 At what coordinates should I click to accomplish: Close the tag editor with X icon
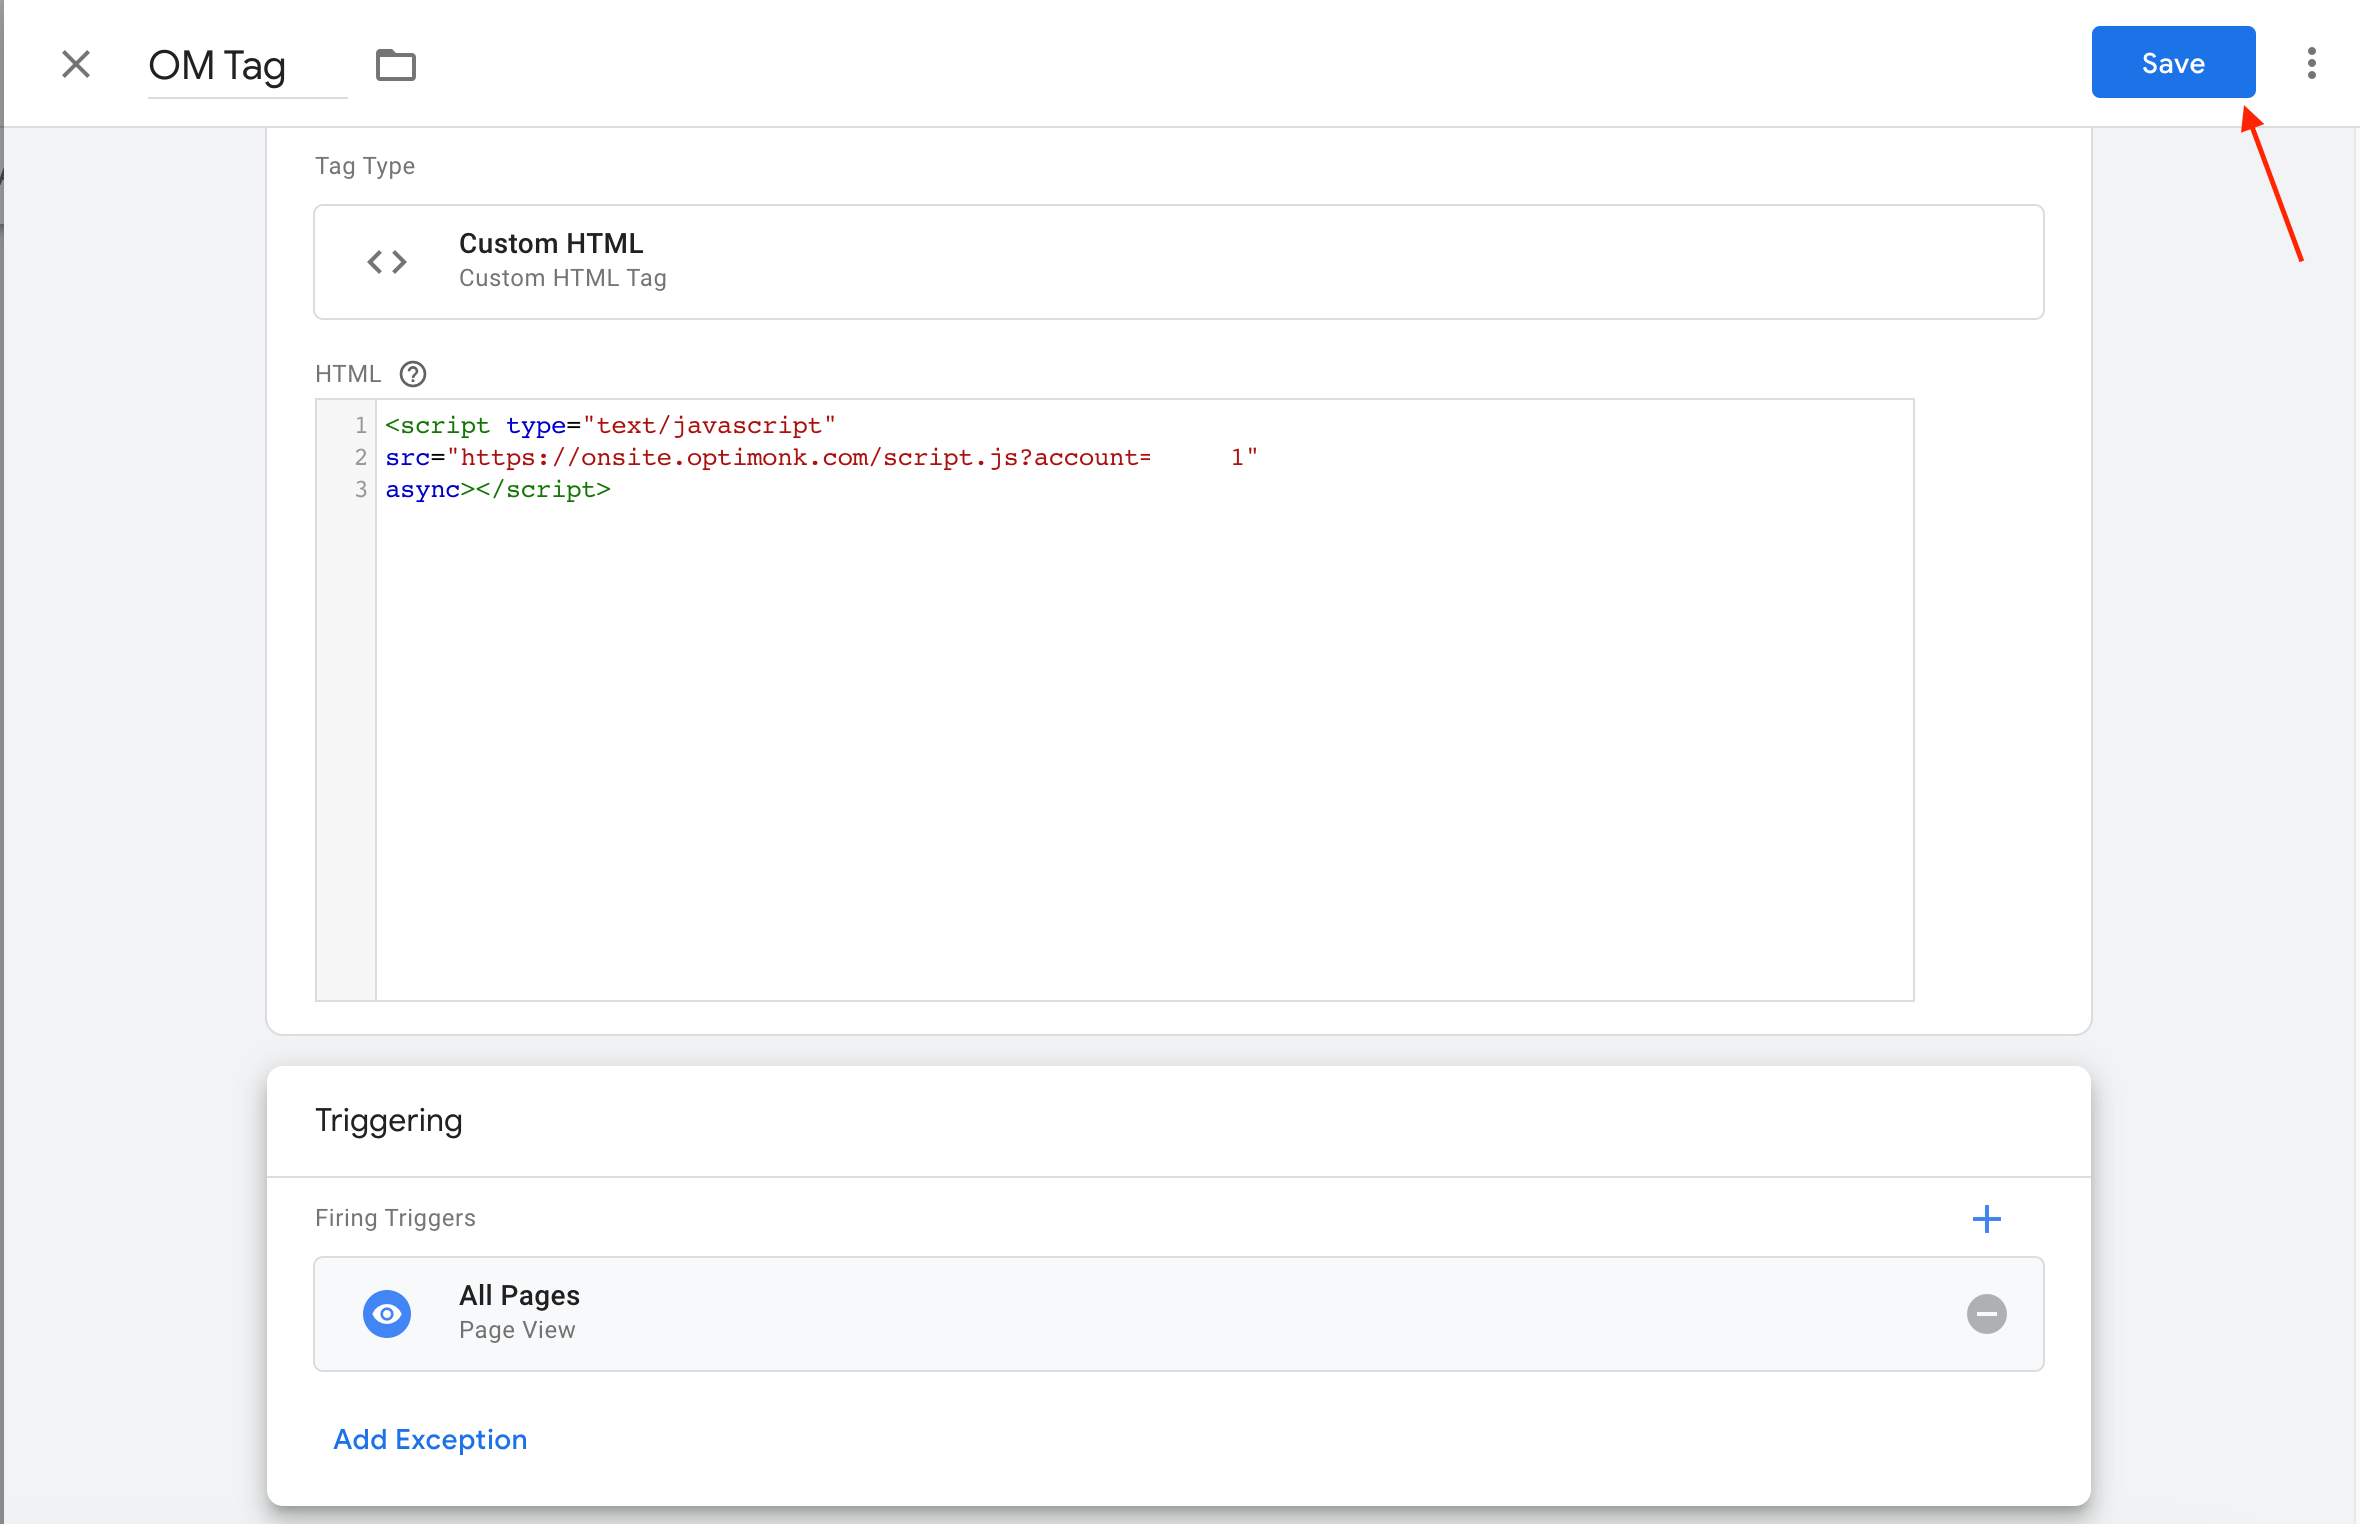click(76, 64)
